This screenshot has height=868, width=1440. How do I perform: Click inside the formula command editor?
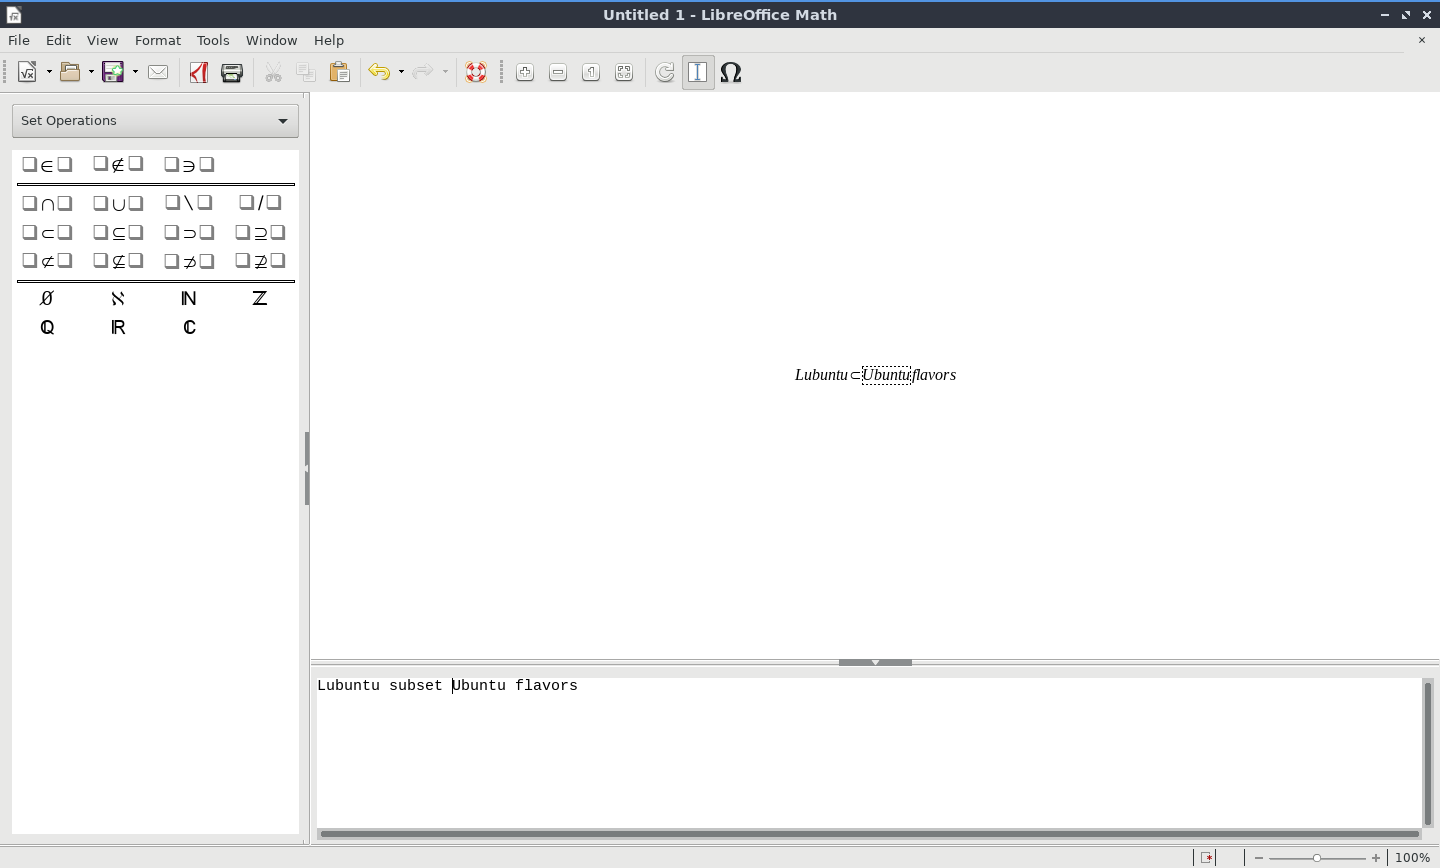868,750
